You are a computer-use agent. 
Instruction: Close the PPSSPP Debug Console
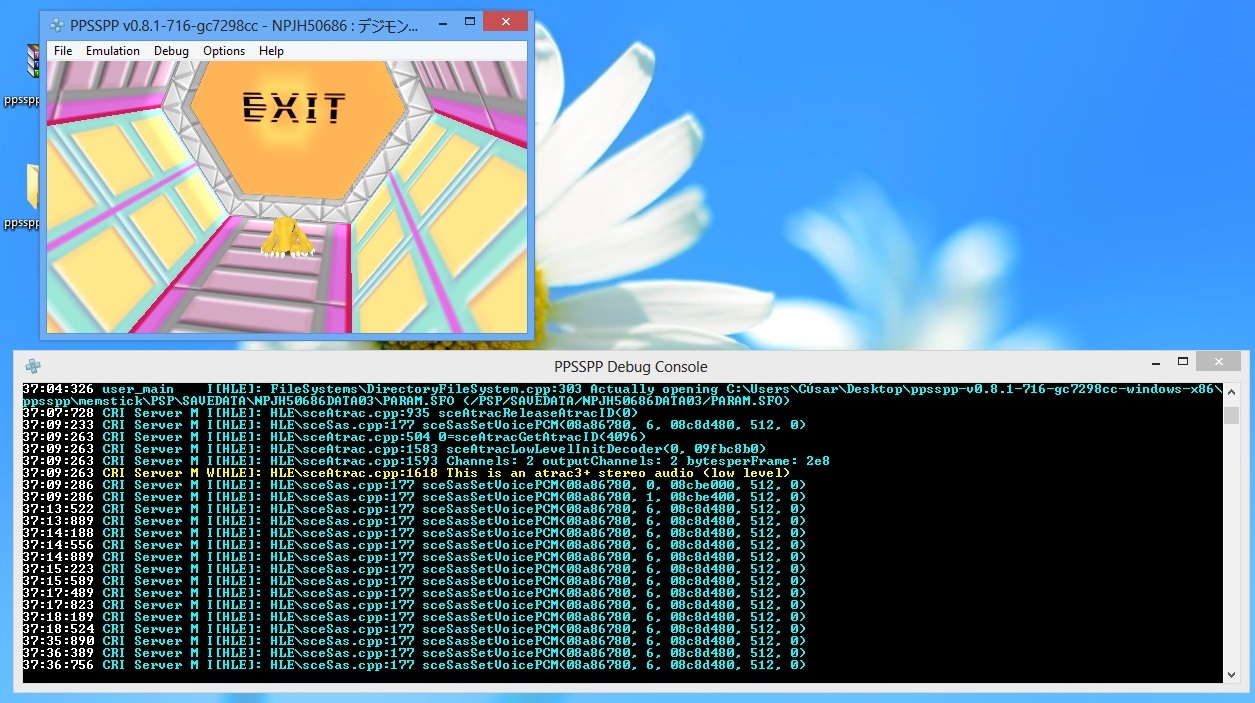1218,362
